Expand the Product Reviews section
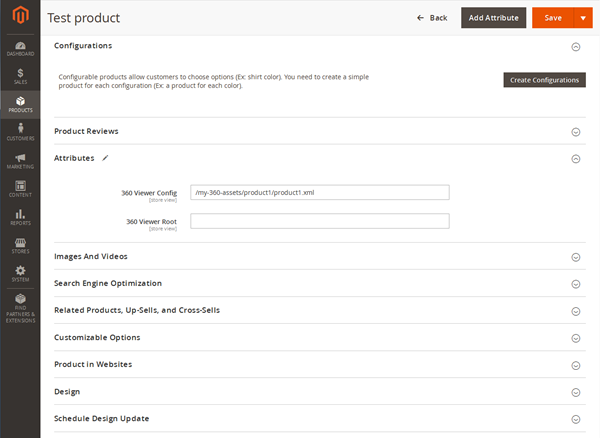This screenshot has height=438, width=600. click(575, 132)
